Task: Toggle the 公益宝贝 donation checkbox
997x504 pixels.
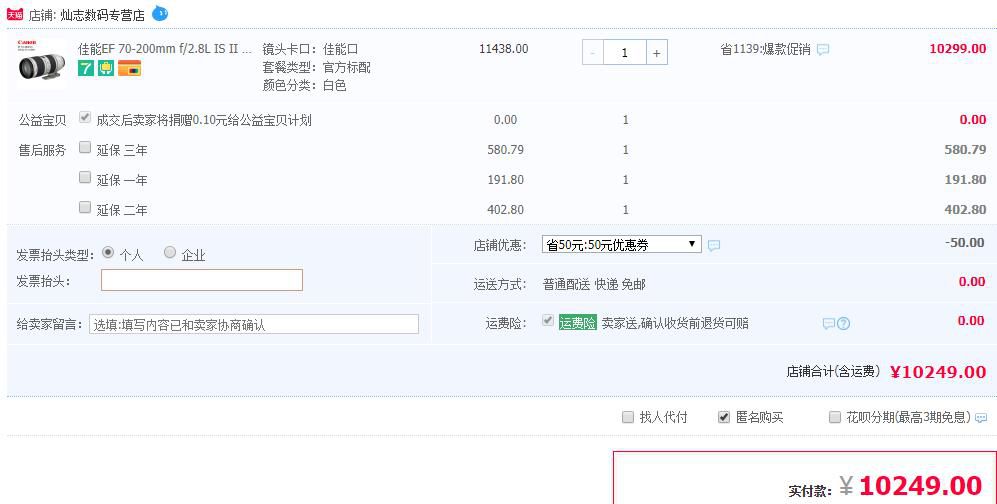Action: point(85,118)
